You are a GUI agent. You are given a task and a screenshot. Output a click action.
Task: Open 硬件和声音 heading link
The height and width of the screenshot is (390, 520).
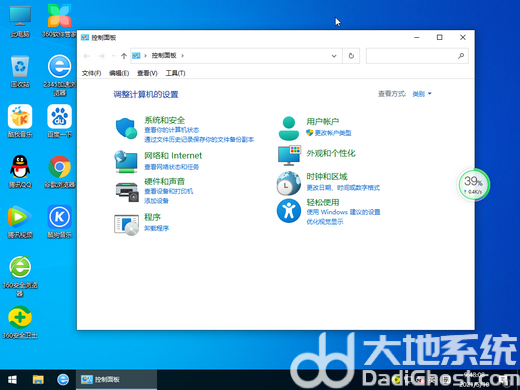(x=164, y=181)
